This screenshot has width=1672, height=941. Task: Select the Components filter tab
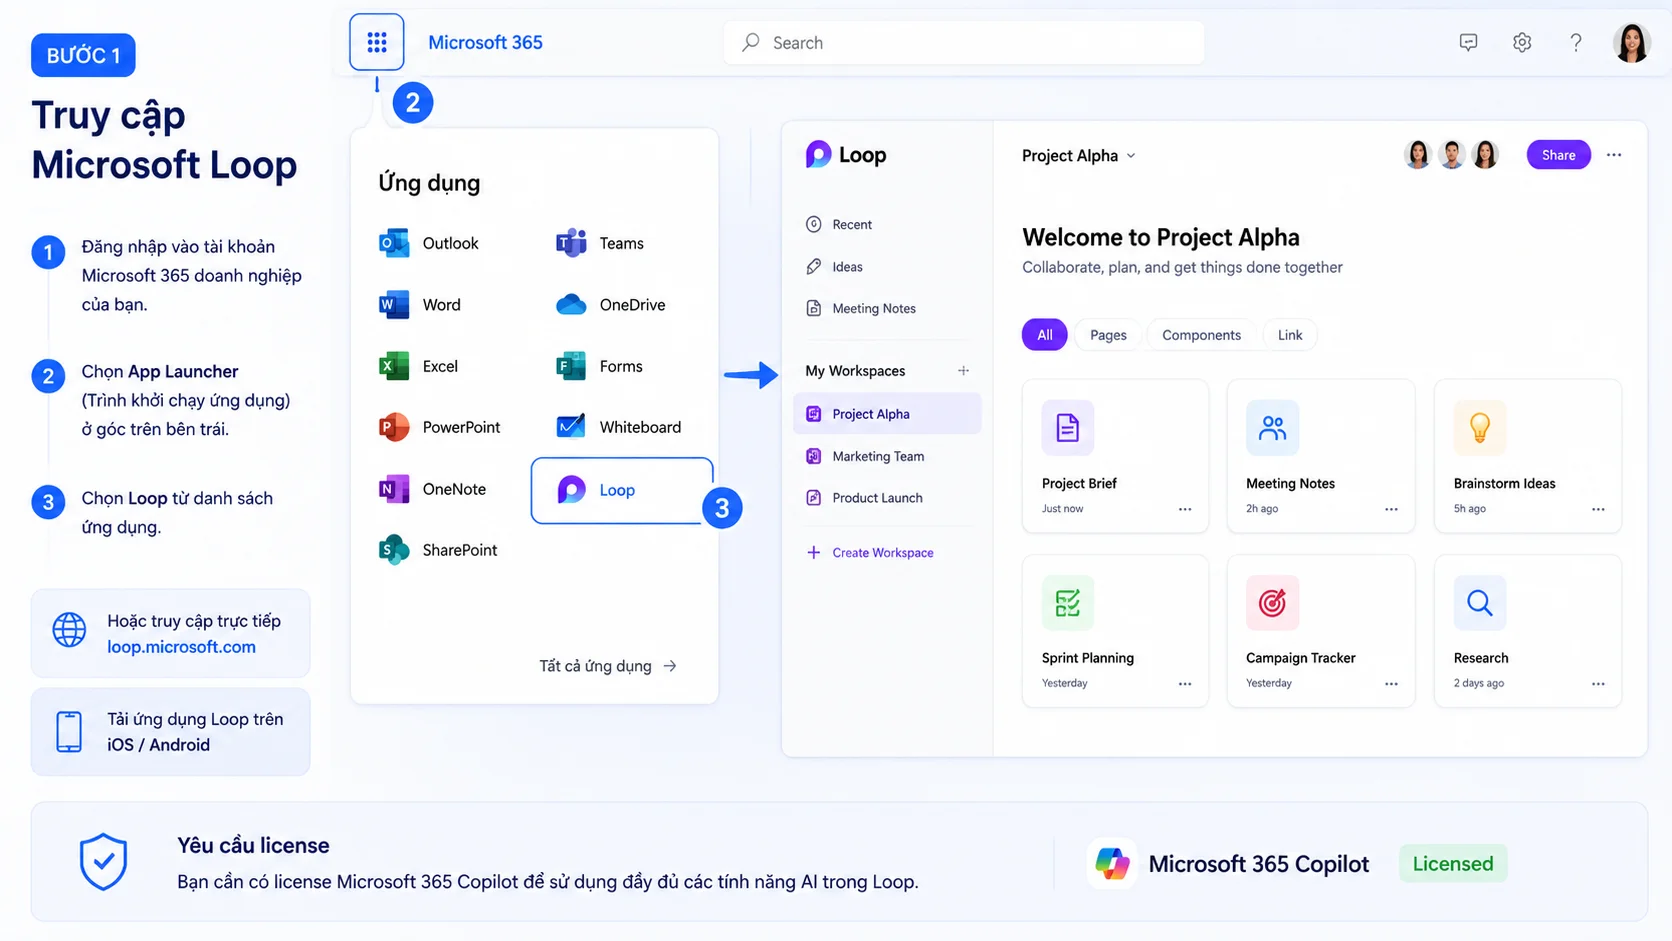[1201, 335]
